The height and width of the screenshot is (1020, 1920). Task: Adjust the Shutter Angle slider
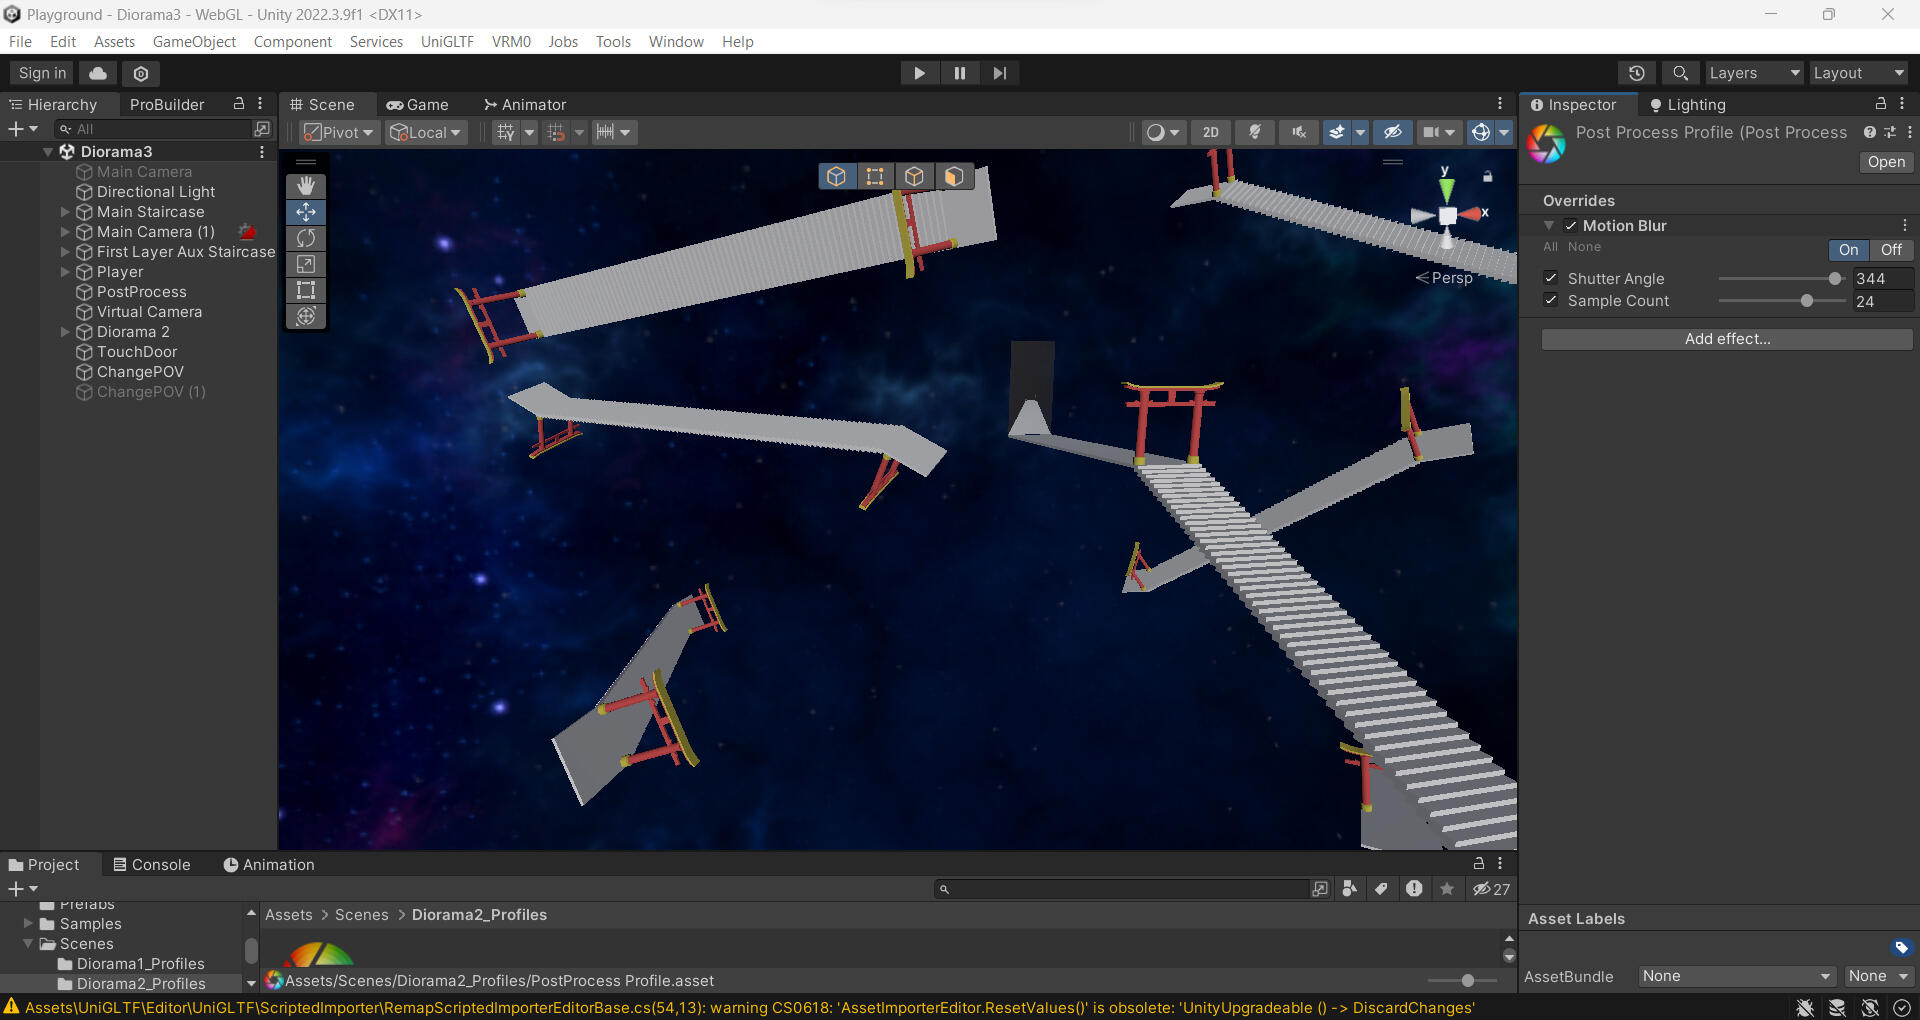pyautogui.click(x=1835, y=279)
